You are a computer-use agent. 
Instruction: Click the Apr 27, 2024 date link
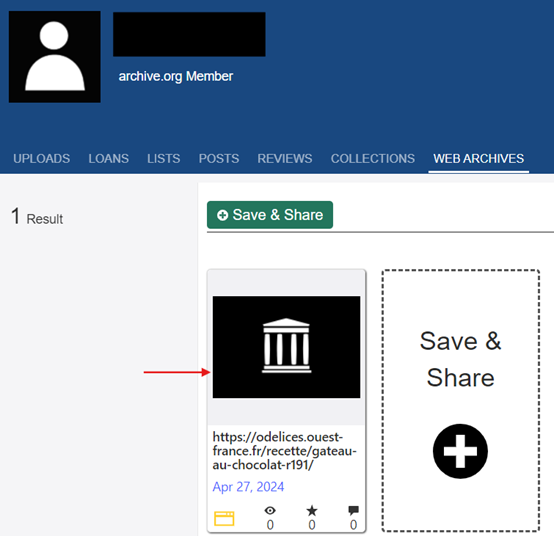coord(248,487)
